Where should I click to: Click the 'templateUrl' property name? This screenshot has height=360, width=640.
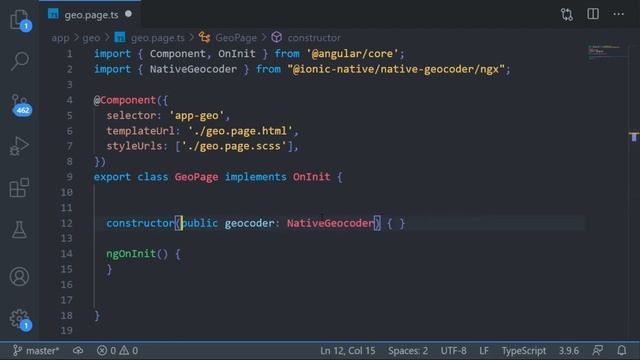pyautogui.click(x=140, y=131)
